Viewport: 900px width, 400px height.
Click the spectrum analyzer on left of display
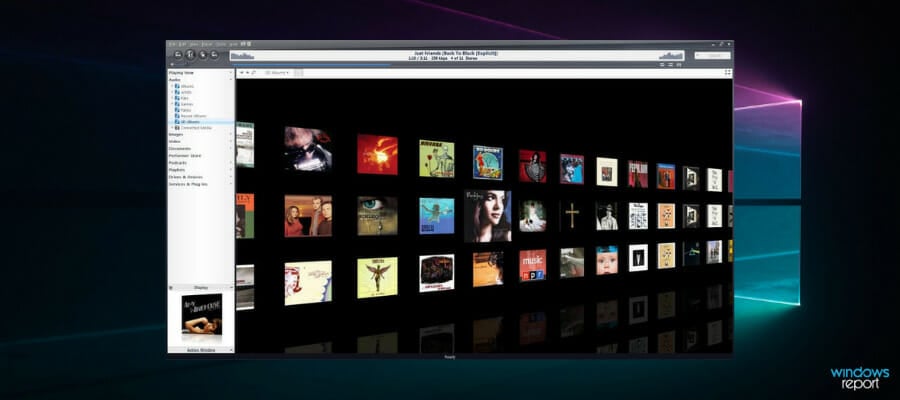click(242, 56)
